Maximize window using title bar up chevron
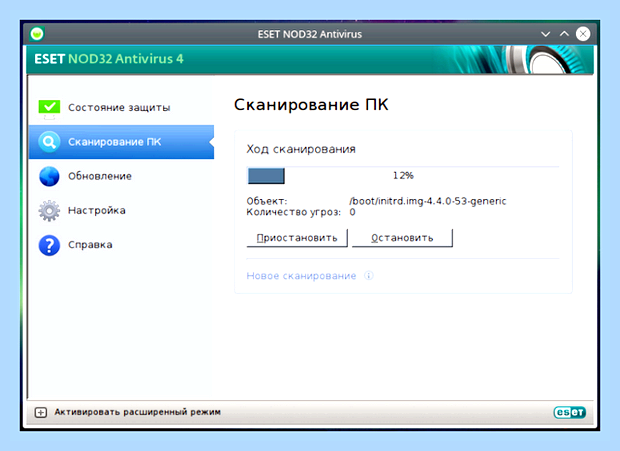This screenshot has height=451, width=620. point(564,34)
